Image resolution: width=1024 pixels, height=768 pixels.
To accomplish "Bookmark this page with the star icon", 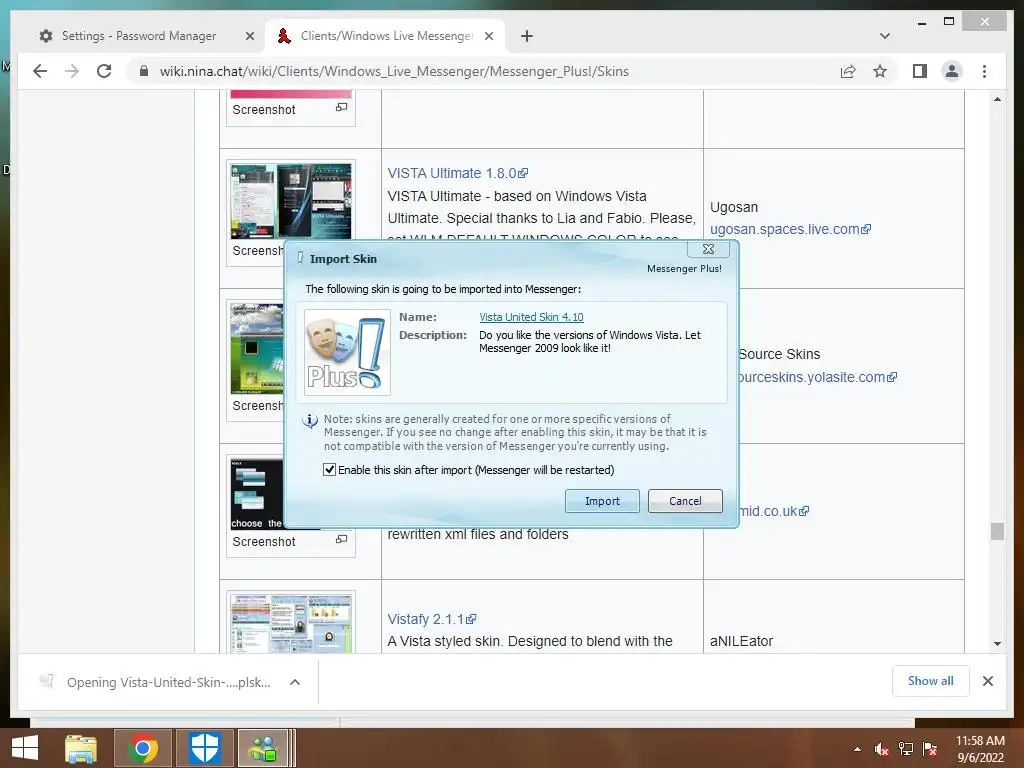I will [x=880, y=71].
